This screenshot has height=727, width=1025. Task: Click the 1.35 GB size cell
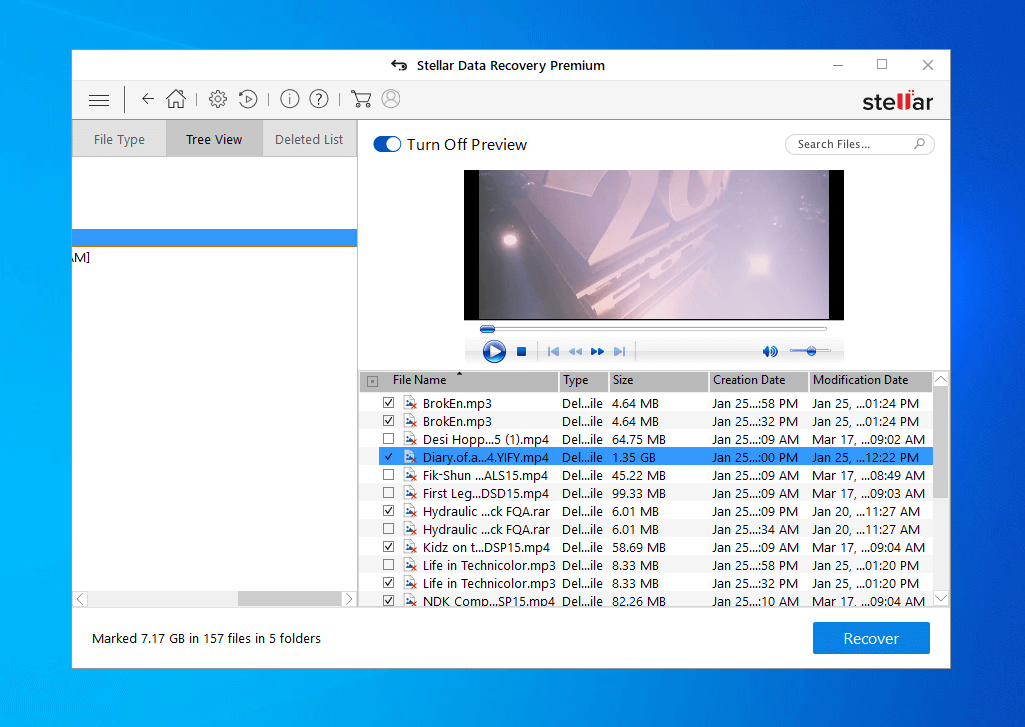coord(633,458)
